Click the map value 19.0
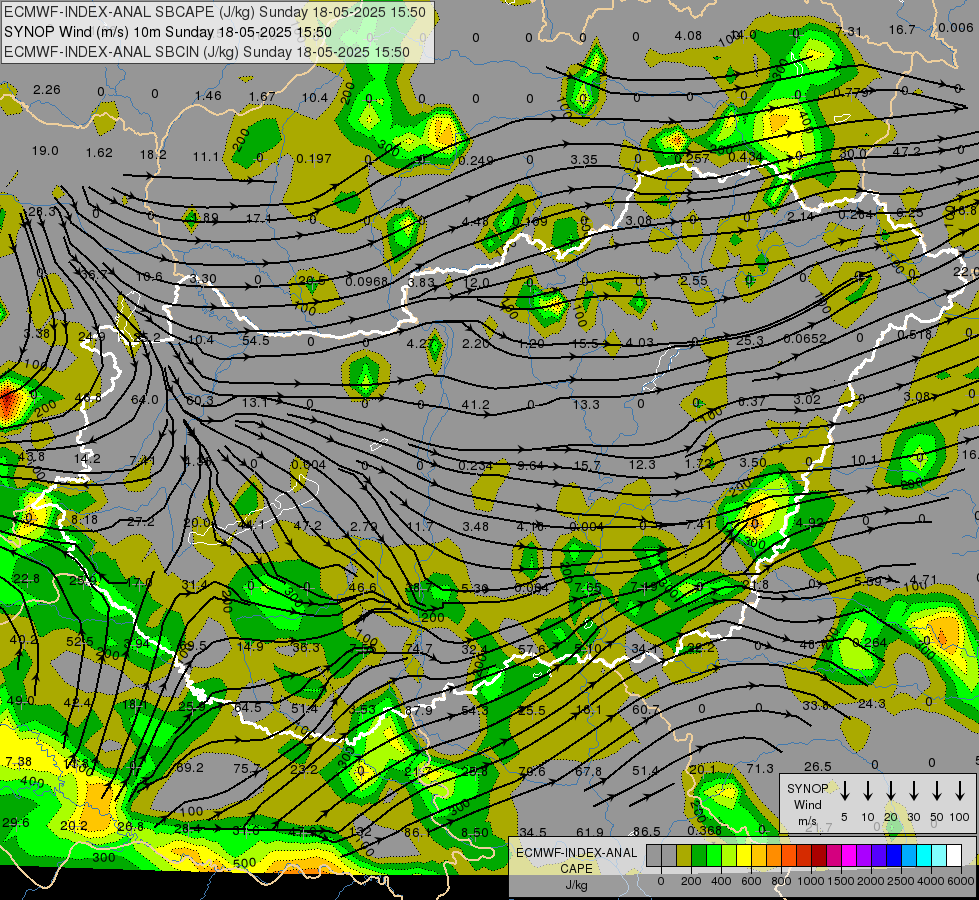The height and width of the screenshot is (900, 979). 45,151
